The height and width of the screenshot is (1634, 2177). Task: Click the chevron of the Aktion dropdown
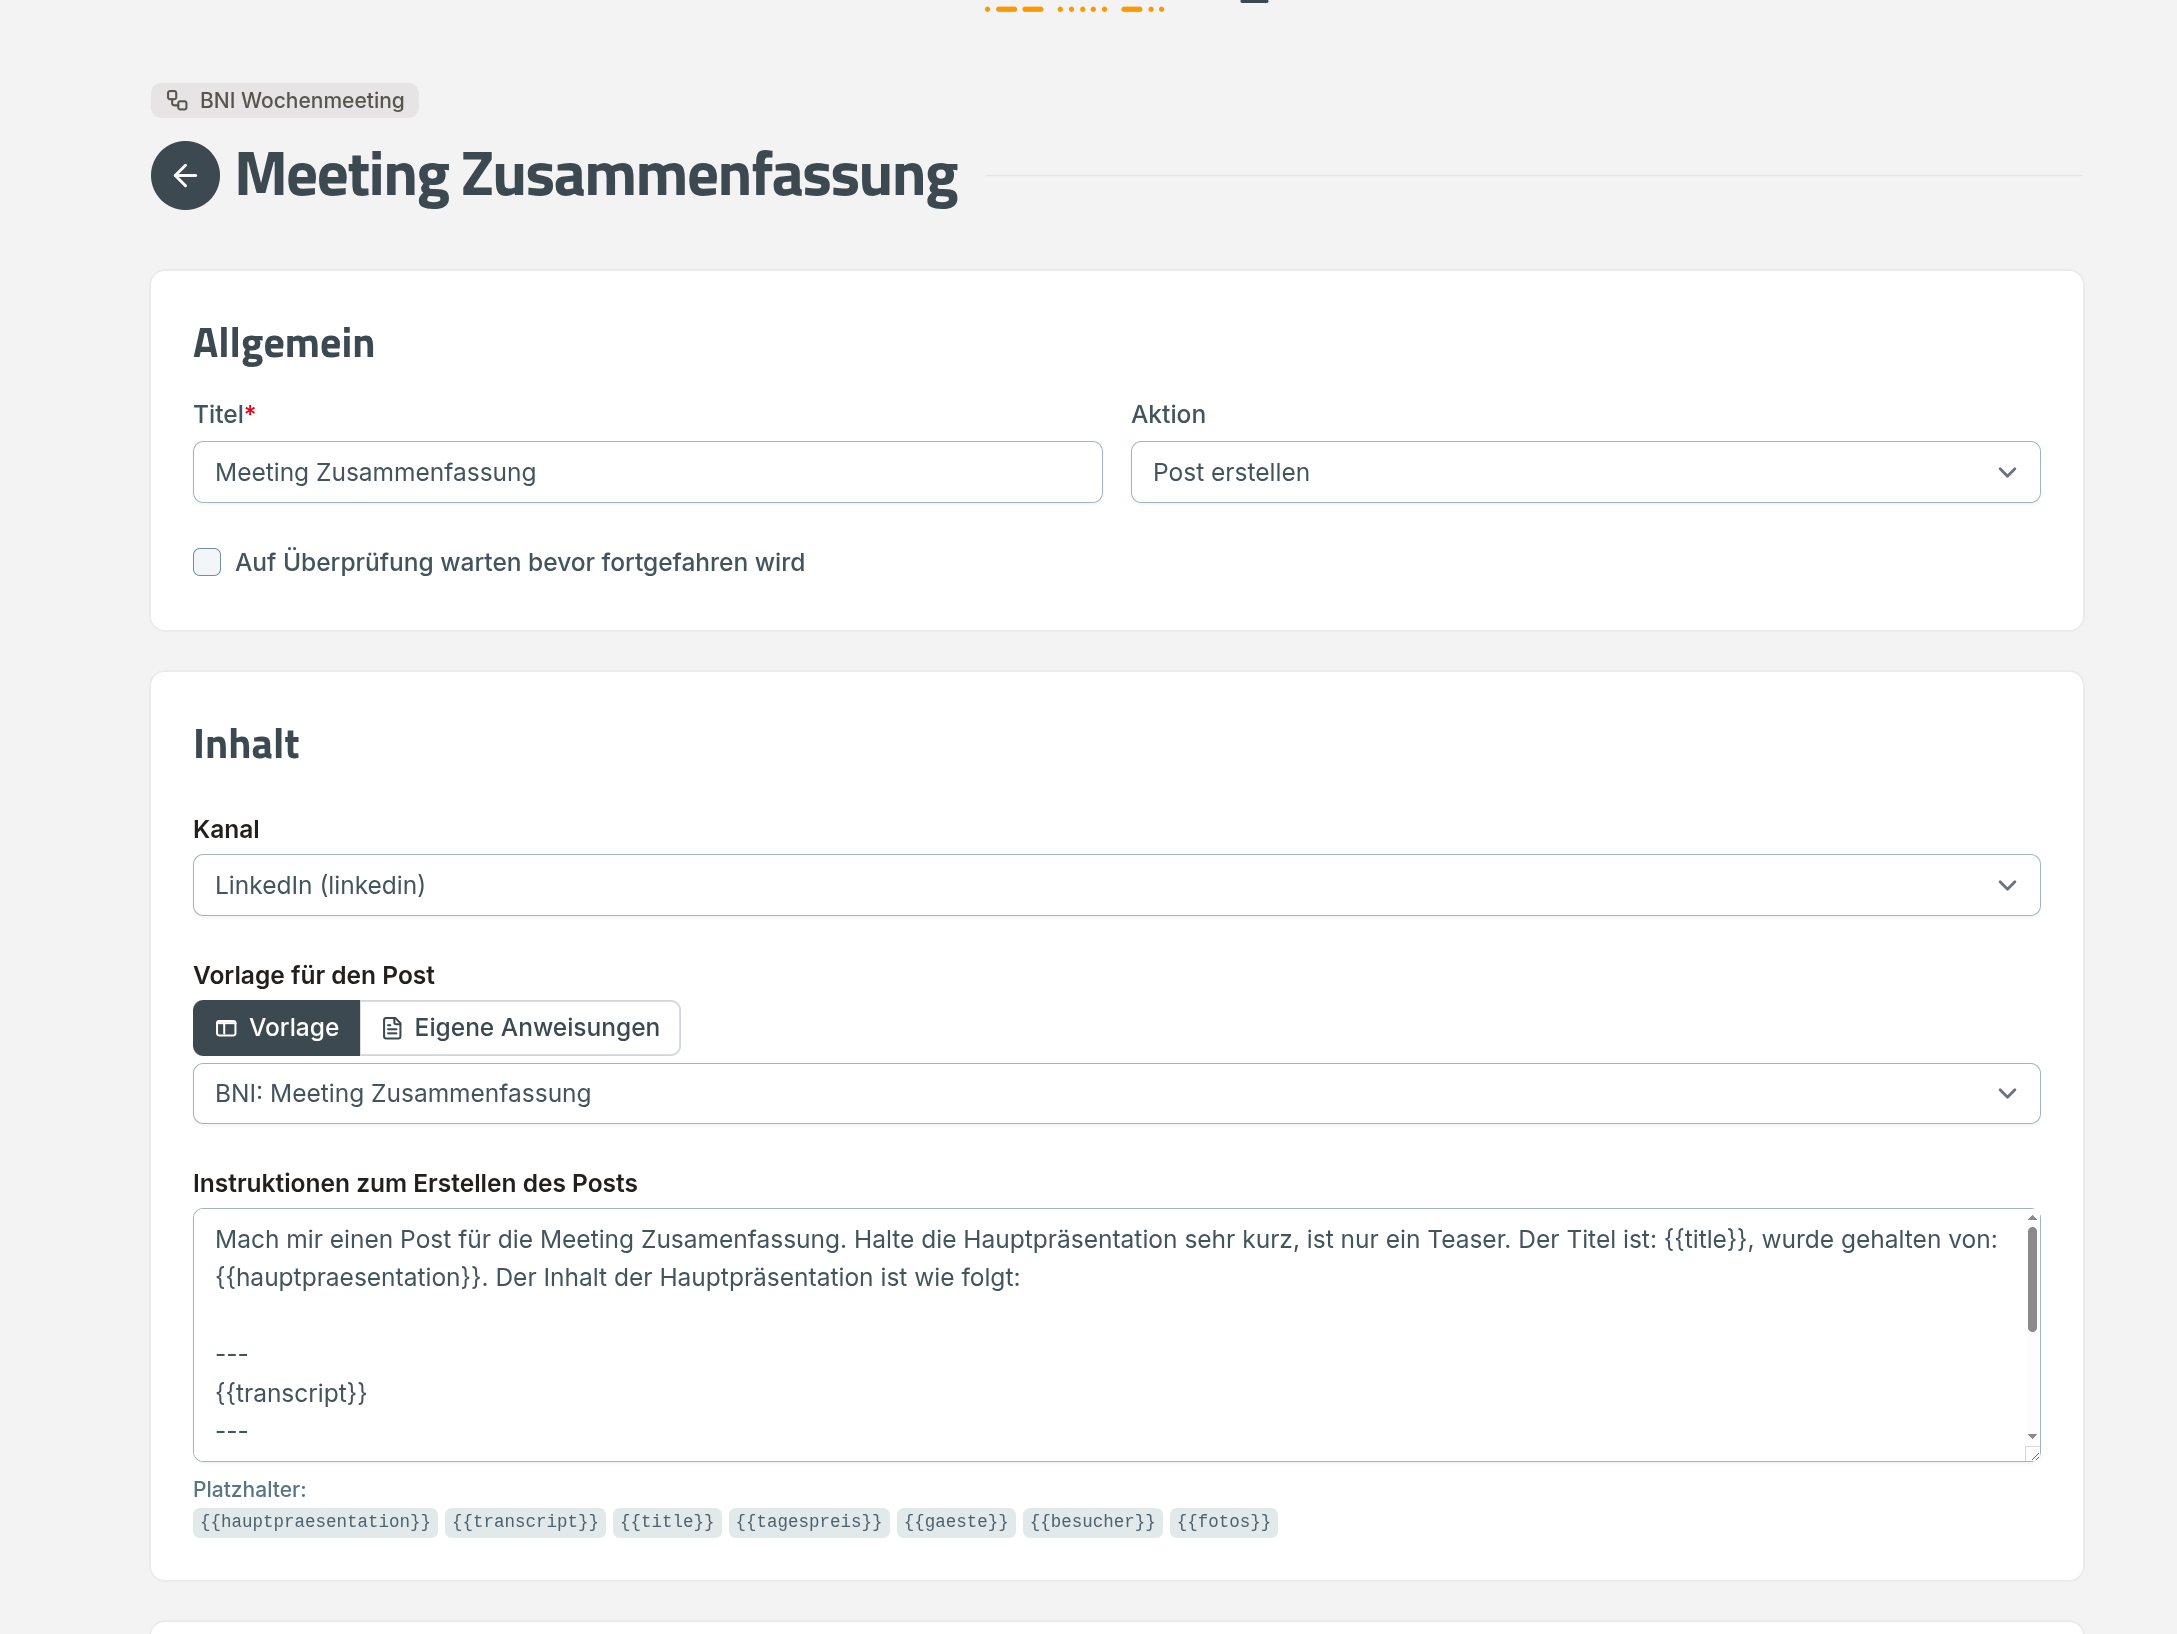pos(2007,472)
